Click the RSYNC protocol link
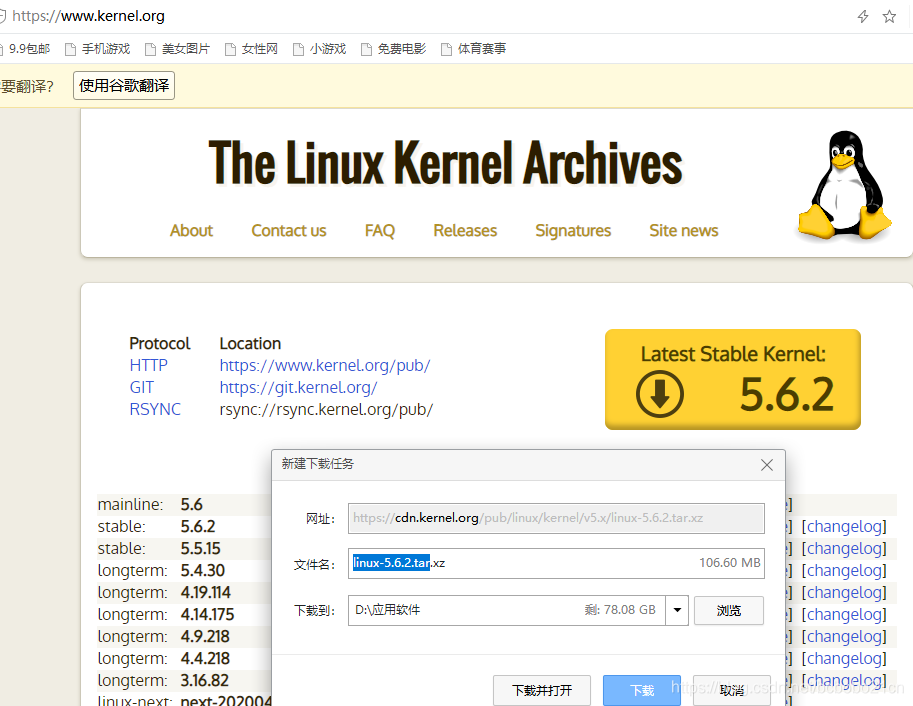Viewport: 913px width, 706px height. (155, 410)
